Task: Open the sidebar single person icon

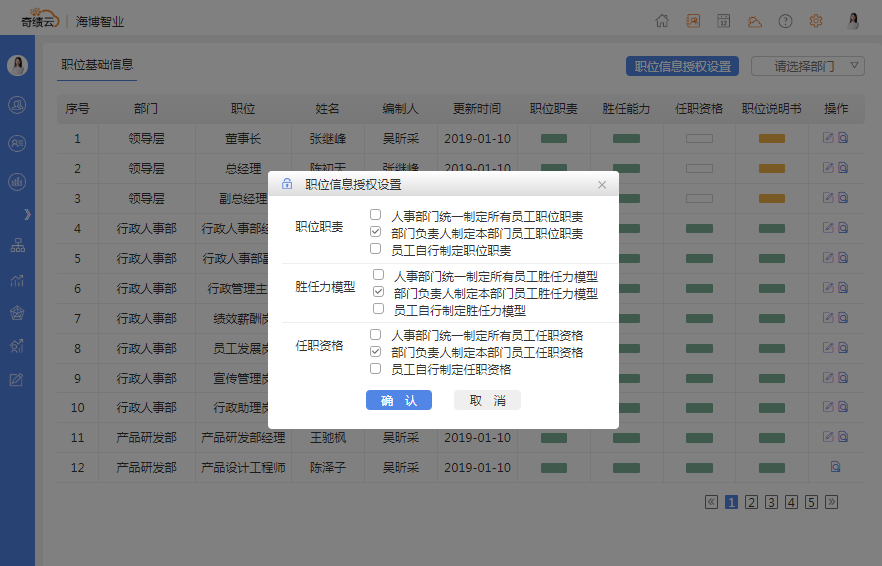Action: pos(17,105)
